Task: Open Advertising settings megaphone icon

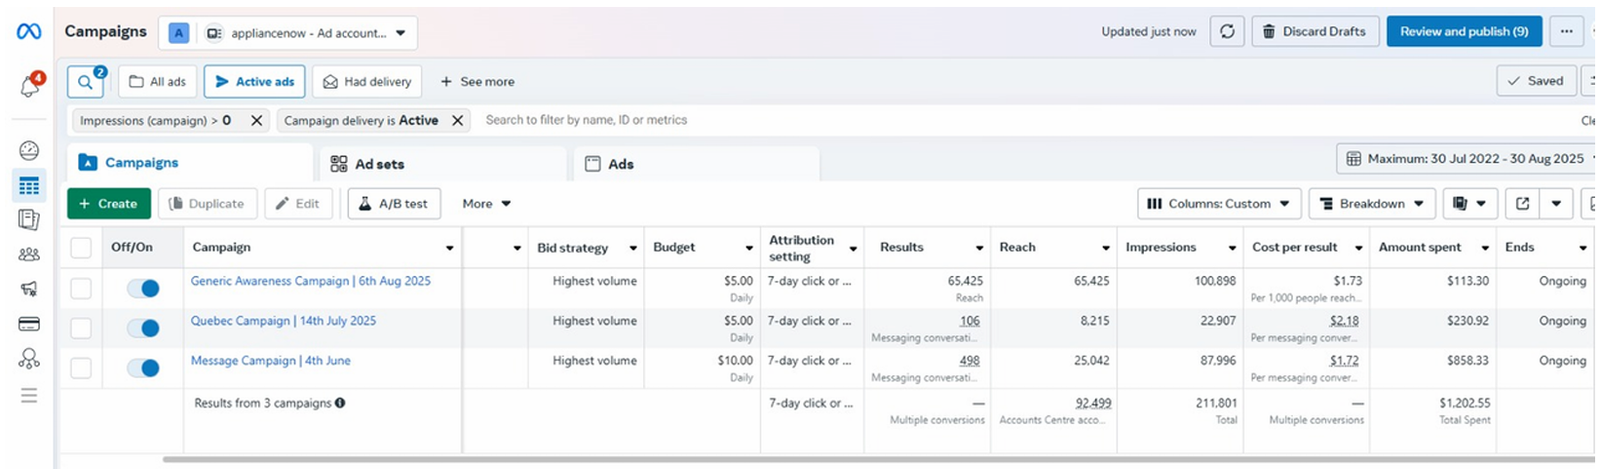Action: click(x=29, y=289)
